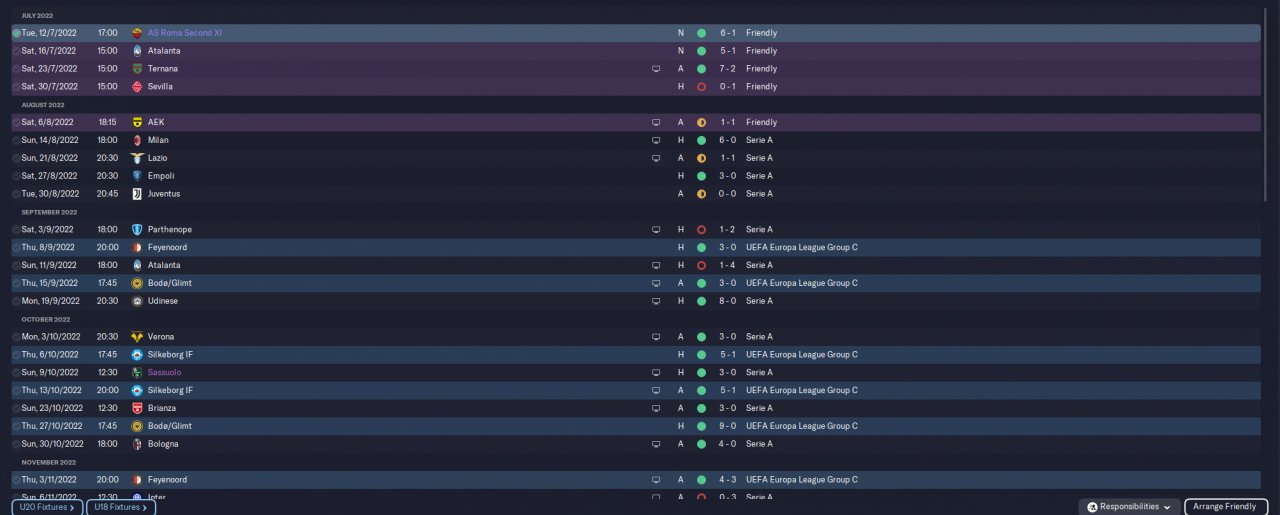Toggle the selection circle on Empoli row
Image resolution: width=1280 pixels, height=515 pixels.
coord(16,176)
